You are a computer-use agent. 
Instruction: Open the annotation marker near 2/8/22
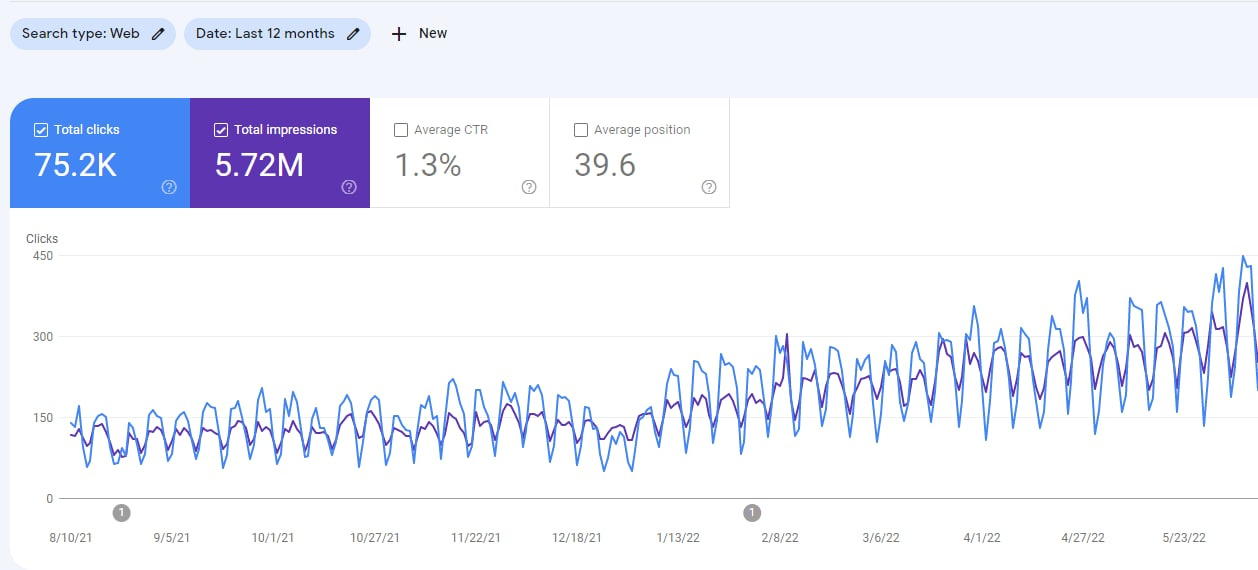[752, 513]
